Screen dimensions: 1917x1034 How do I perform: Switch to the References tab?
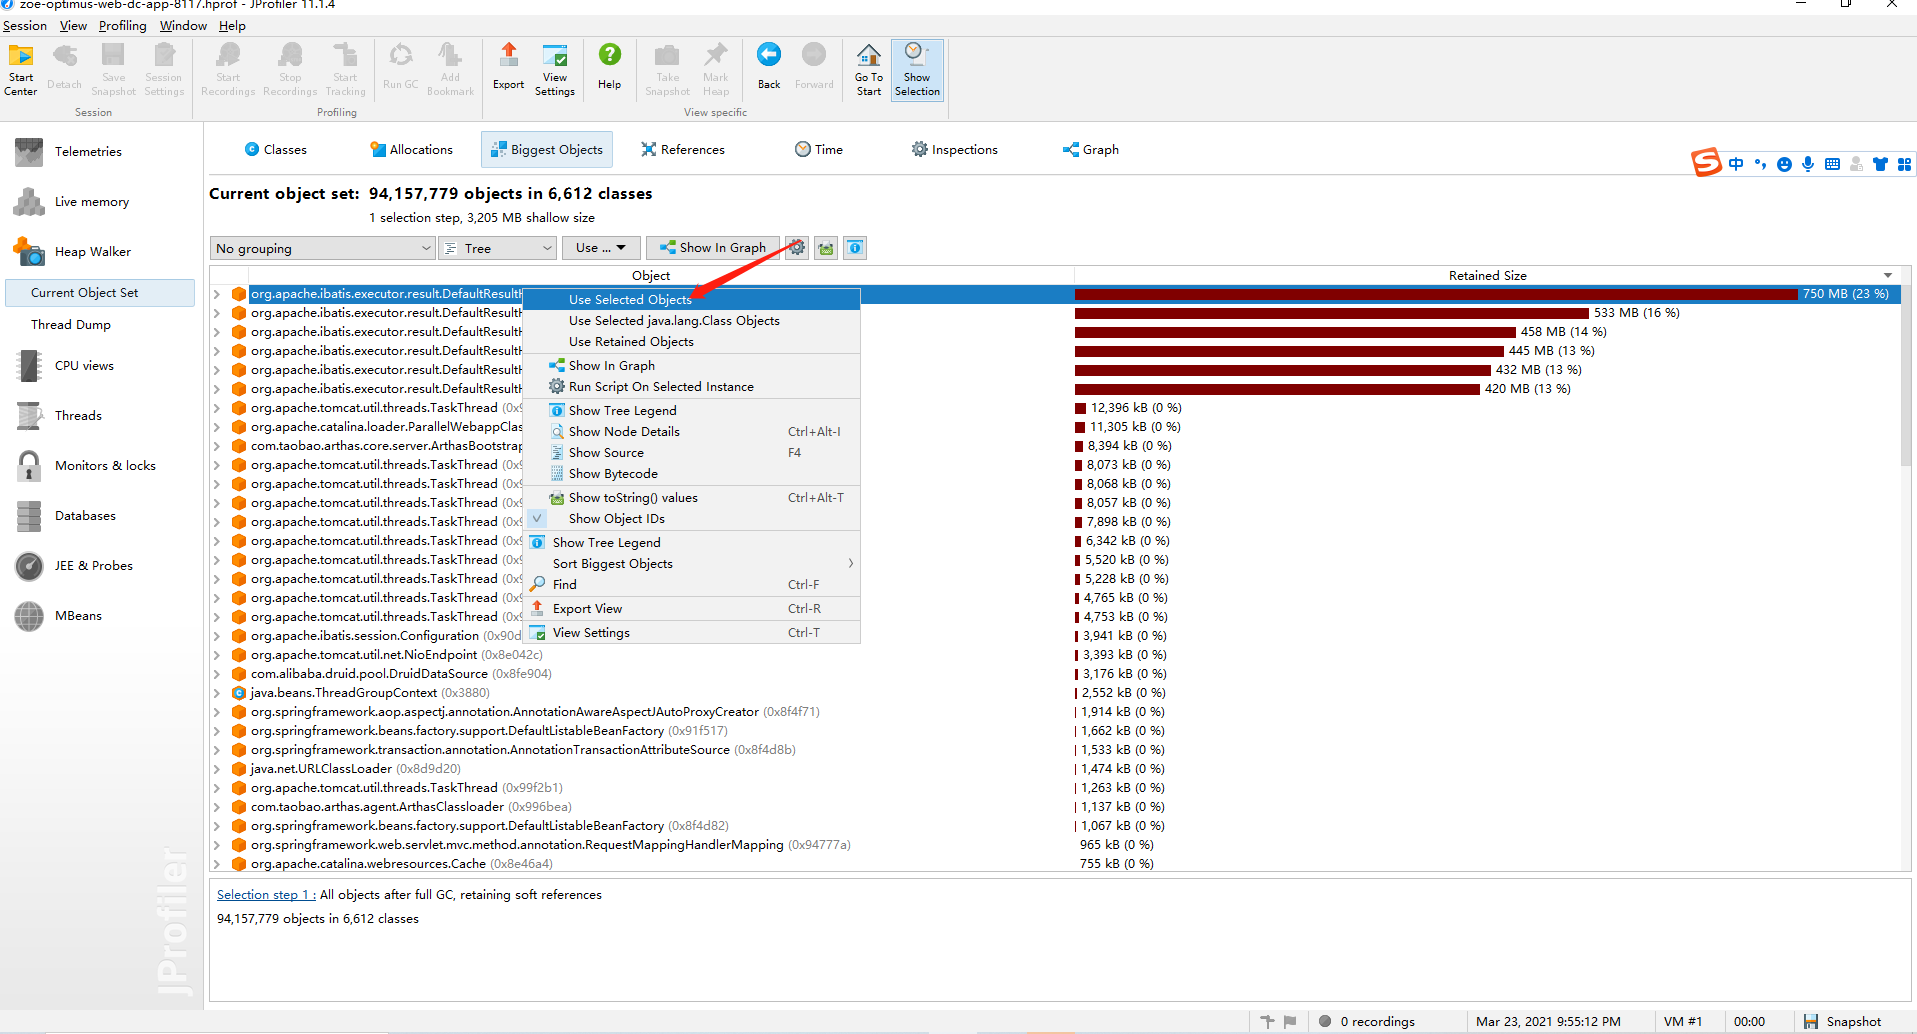click(683, 149)
